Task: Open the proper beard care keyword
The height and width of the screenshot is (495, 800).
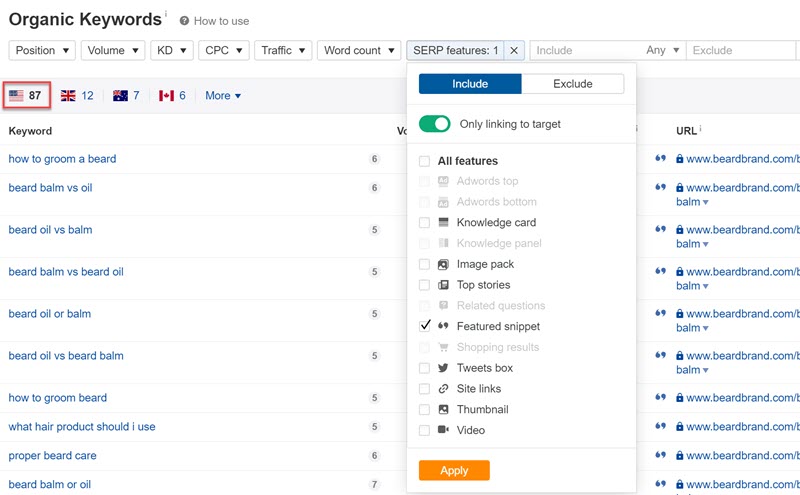Action: click(52, 455)
